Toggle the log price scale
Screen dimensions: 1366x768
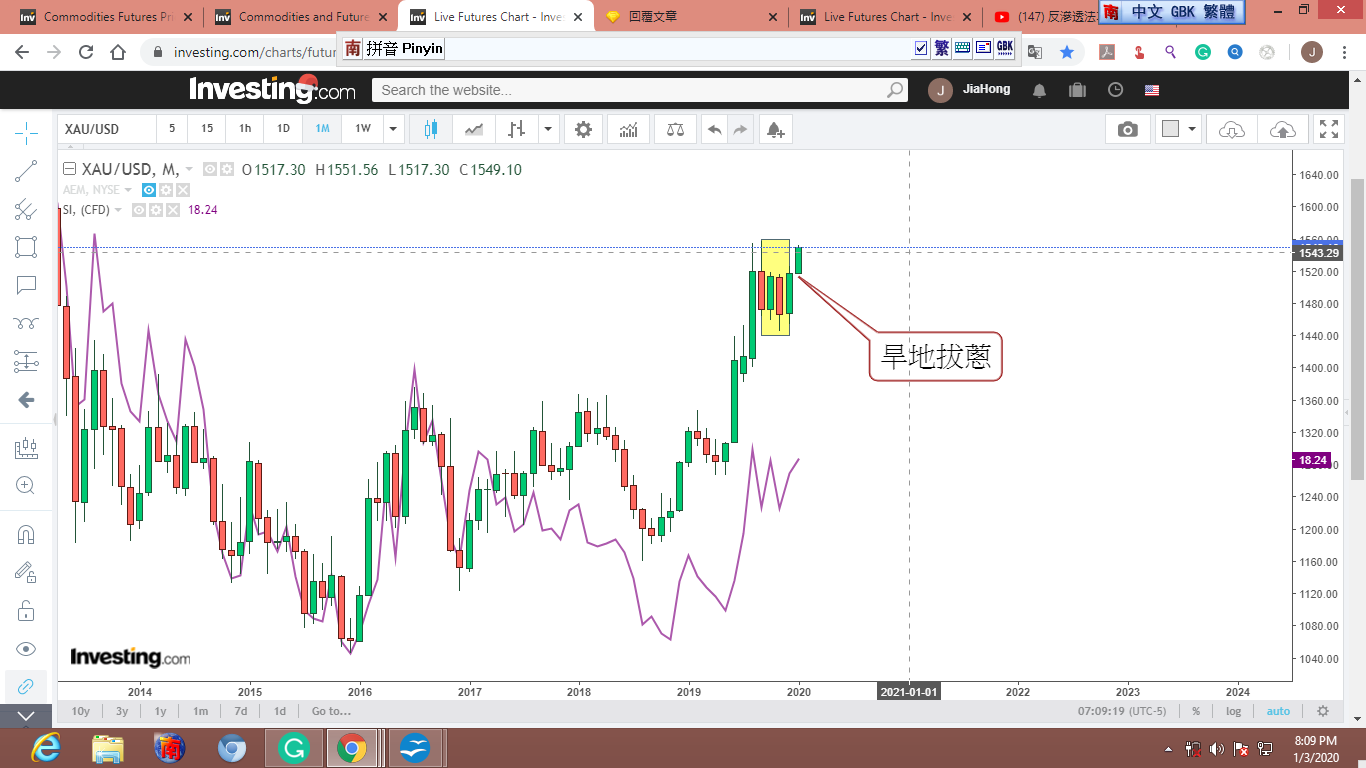(1234, 711)
